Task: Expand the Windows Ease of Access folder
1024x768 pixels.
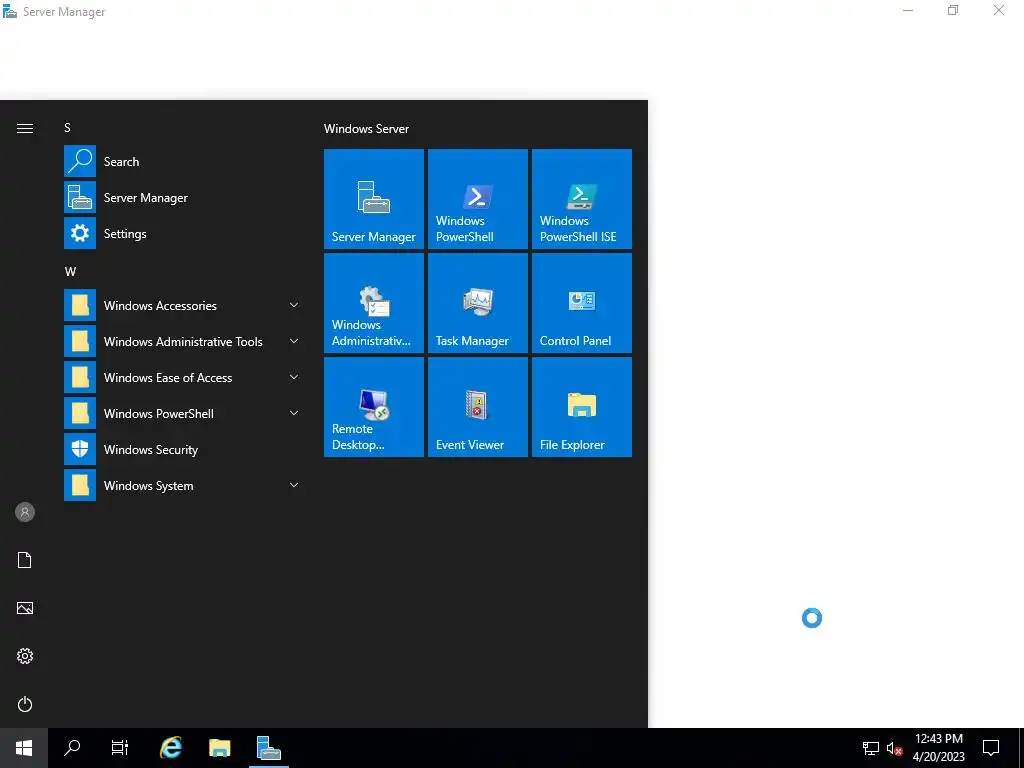Action: 183,377
